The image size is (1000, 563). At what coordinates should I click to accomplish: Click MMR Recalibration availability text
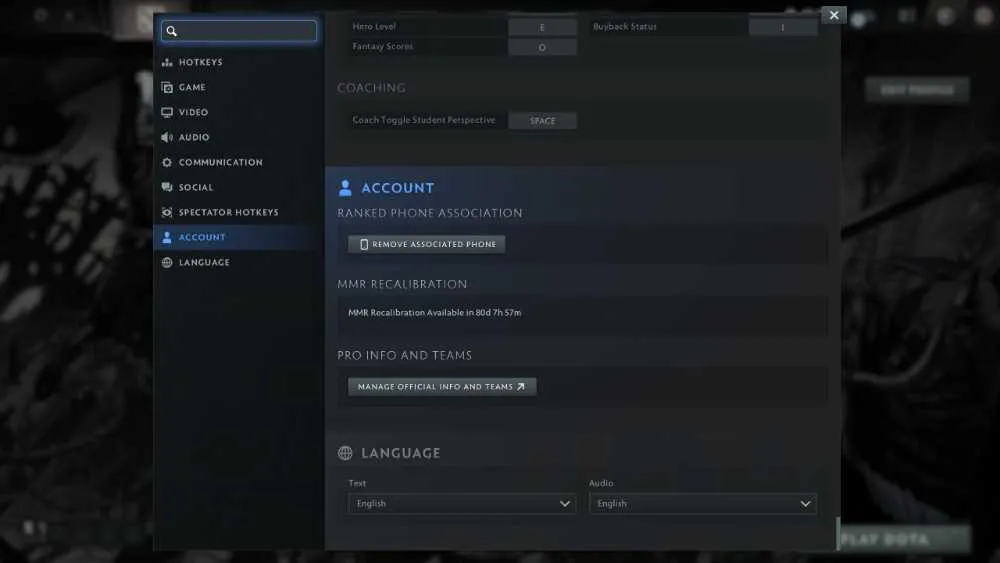click(x=434, y=312)
